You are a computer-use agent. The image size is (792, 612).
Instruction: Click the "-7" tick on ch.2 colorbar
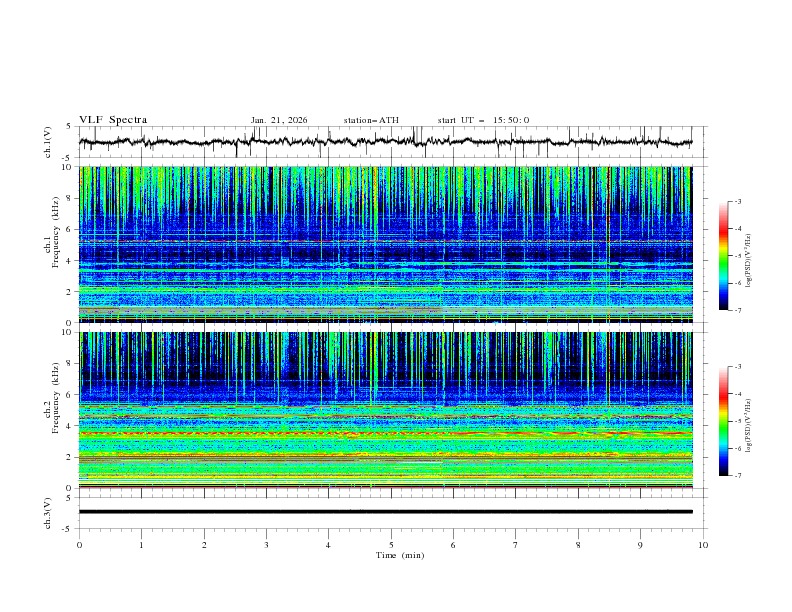coord(737,476)
